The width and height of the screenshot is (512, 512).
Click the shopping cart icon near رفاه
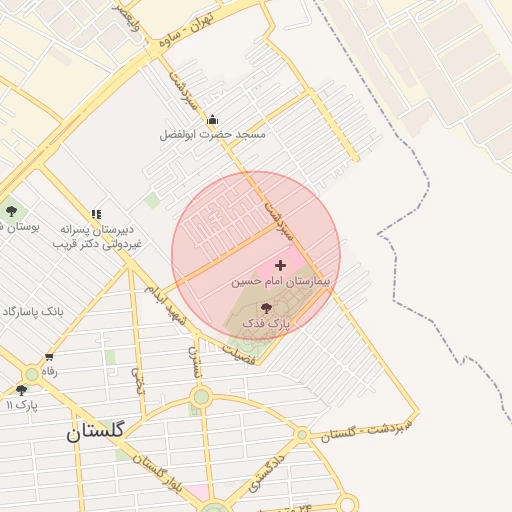[x=49, y=357]
